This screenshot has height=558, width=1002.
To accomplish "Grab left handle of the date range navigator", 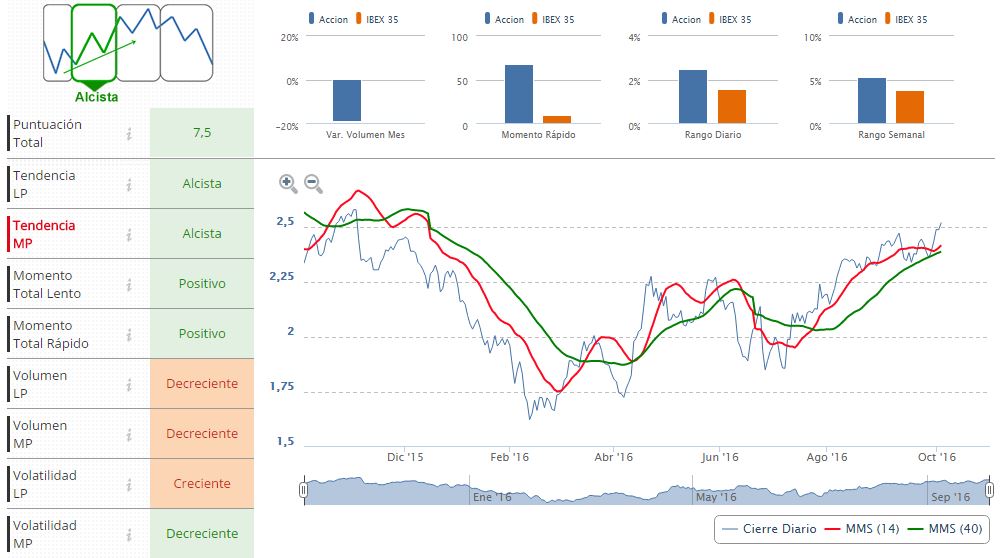I will click(304, 490).
